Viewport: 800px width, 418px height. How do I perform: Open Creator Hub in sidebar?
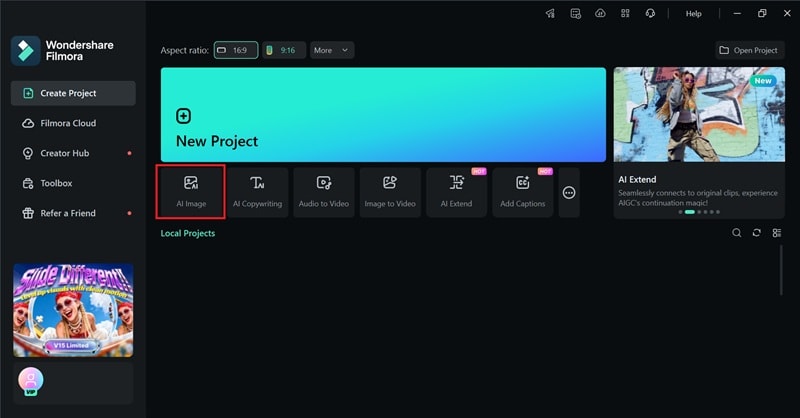[73, 153]
